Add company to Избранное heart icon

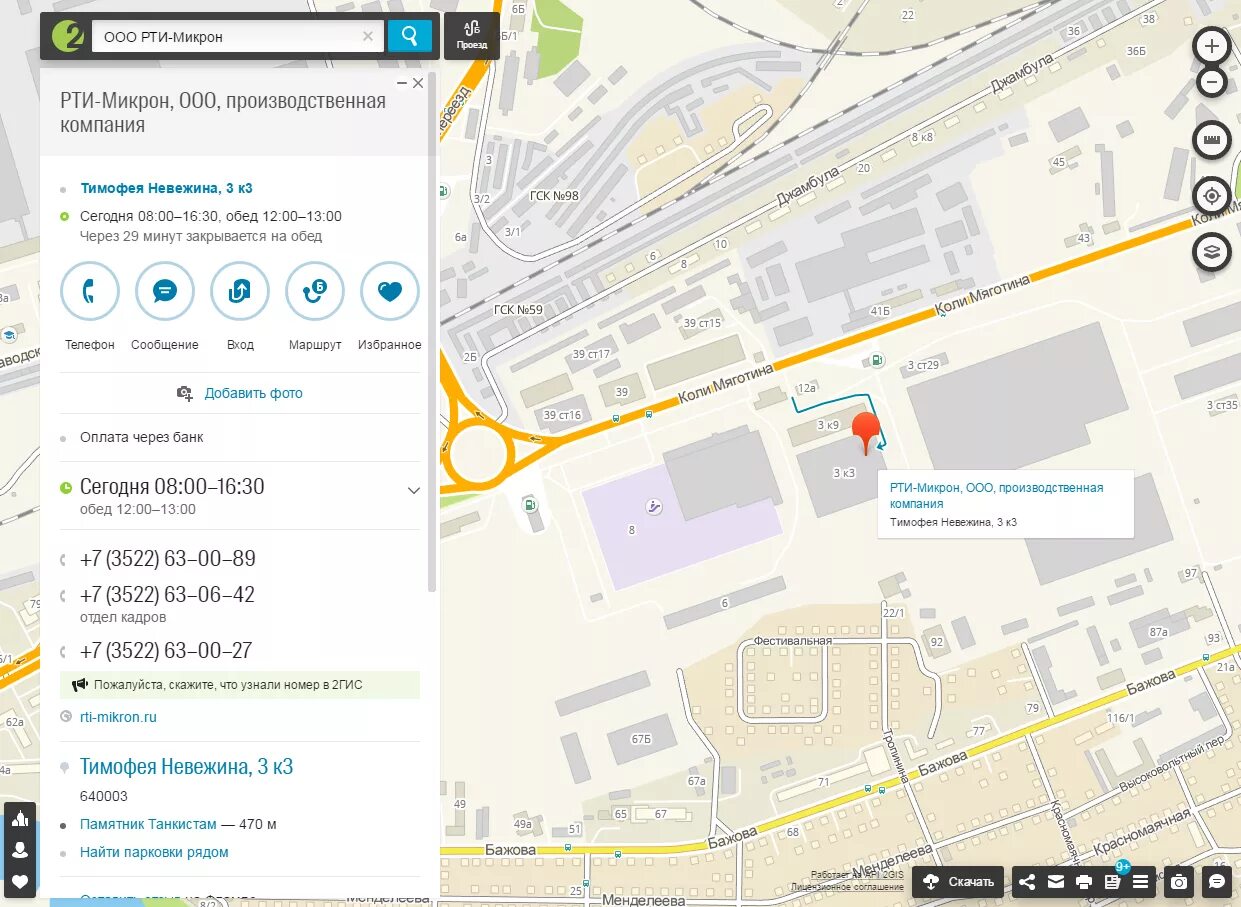coord(390,291)
